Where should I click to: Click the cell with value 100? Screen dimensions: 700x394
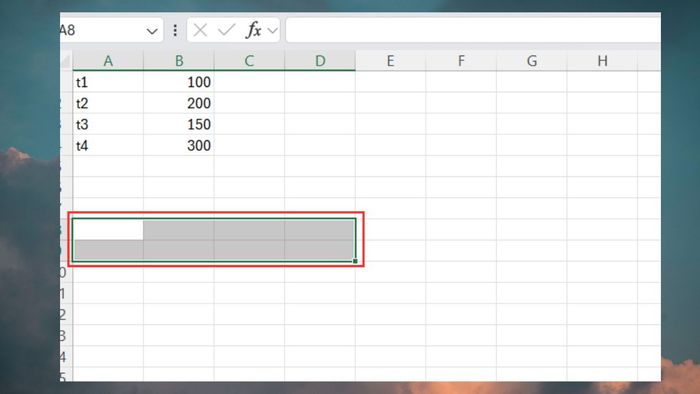[x=179, y=82]
